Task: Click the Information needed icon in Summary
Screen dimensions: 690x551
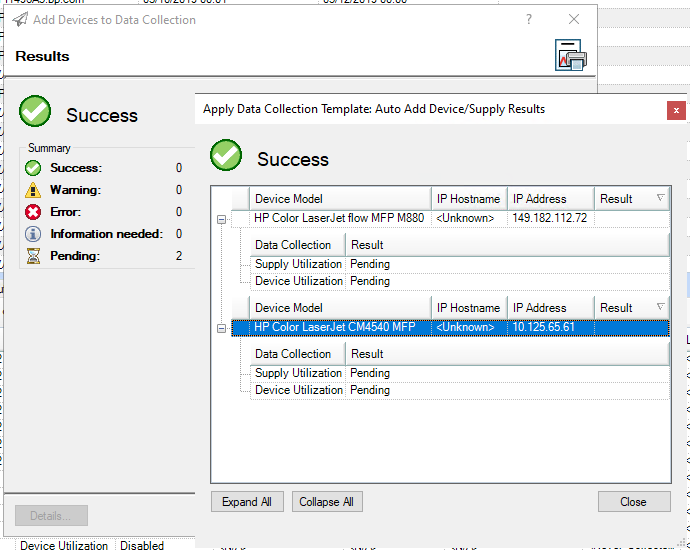Action: tap(33, 234)
